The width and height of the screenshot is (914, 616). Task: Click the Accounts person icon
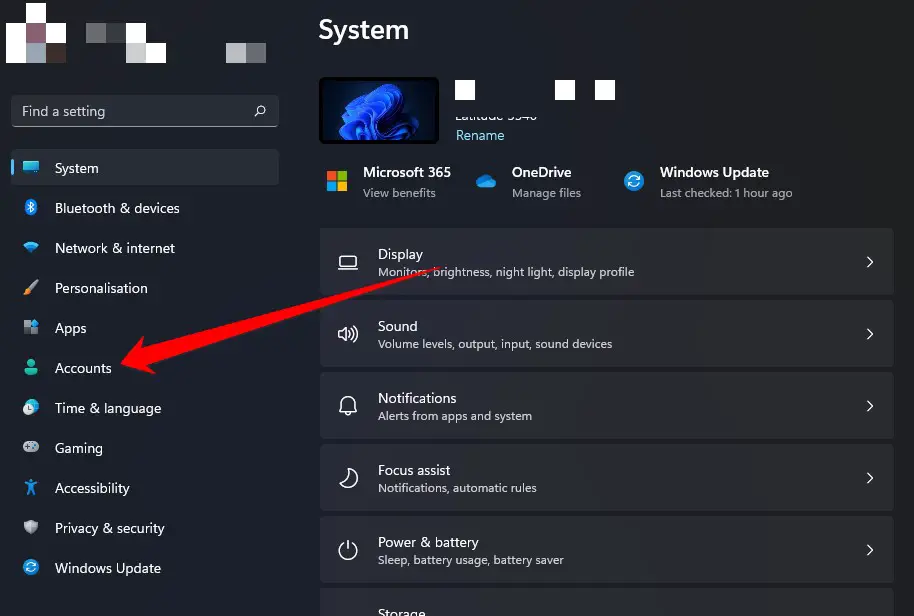31,367
